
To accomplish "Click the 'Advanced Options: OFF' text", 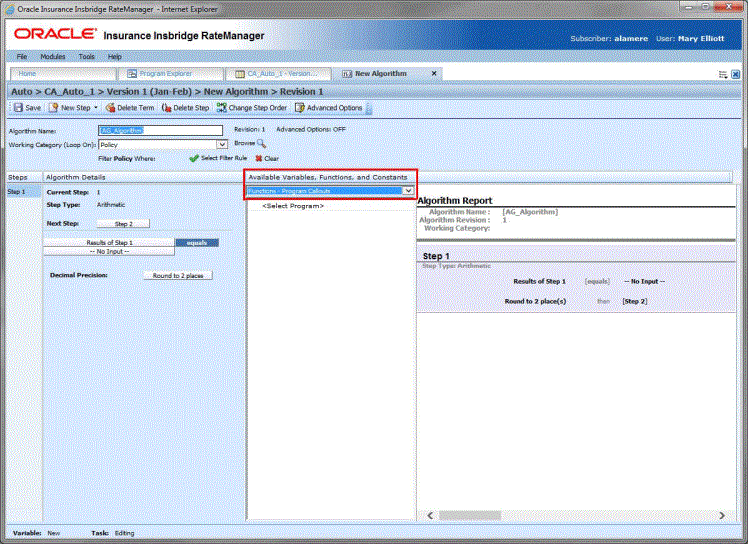I will tap(311, 129).
